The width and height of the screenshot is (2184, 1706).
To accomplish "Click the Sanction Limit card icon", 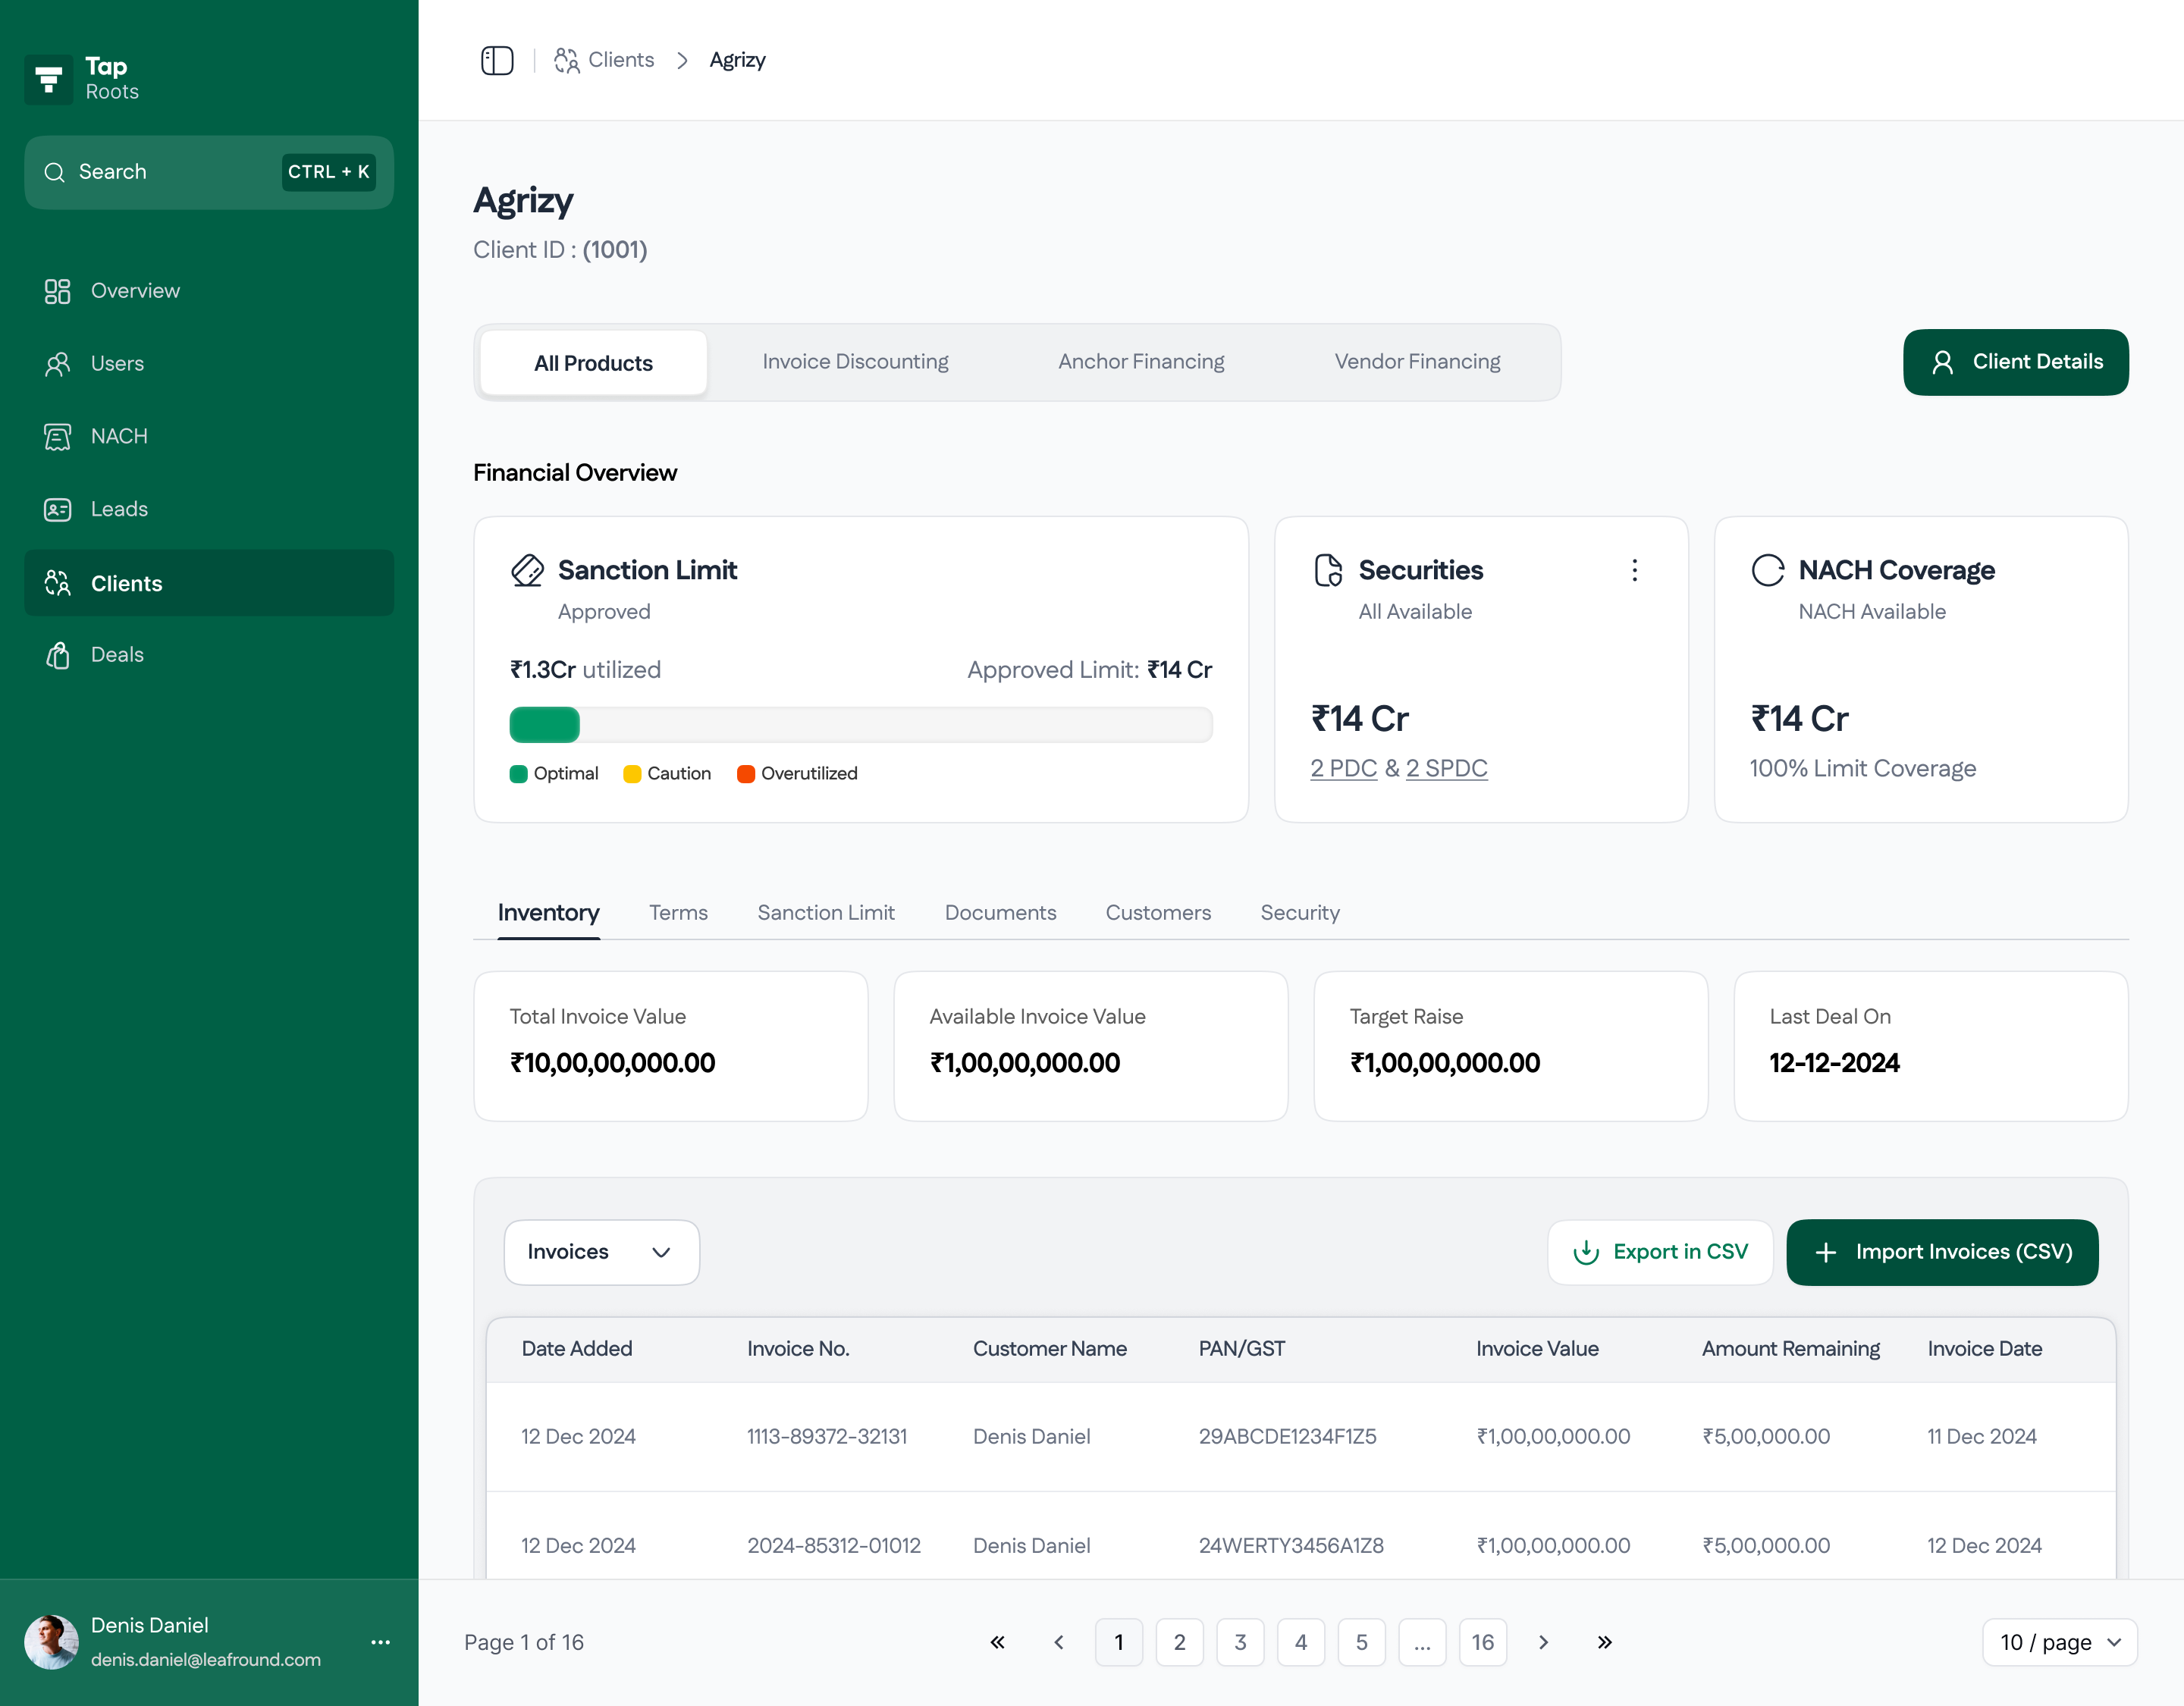I will click(527, 570).
